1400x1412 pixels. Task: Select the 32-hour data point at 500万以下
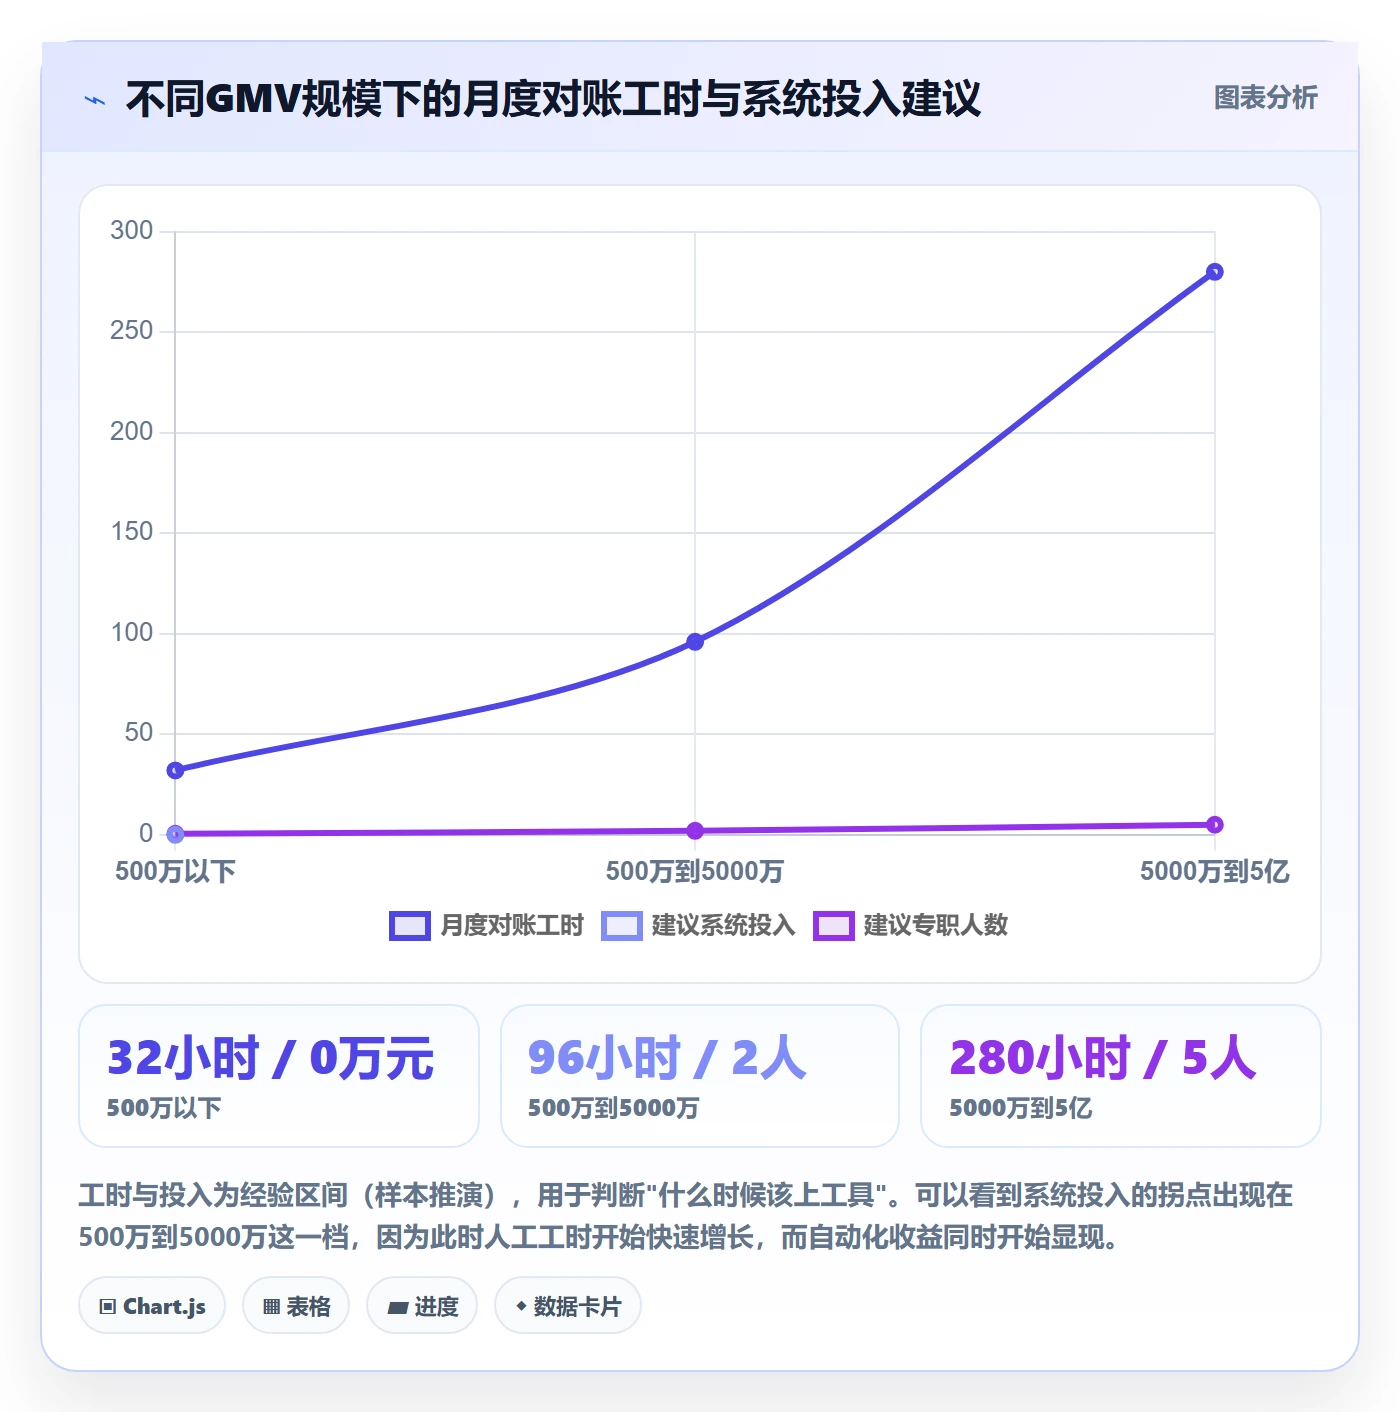[176, 770]
